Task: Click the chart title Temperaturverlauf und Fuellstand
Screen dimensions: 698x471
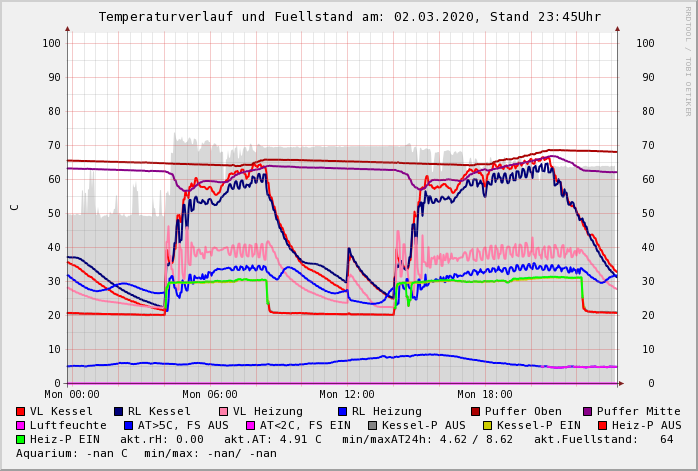Action: tap(349, 17)
